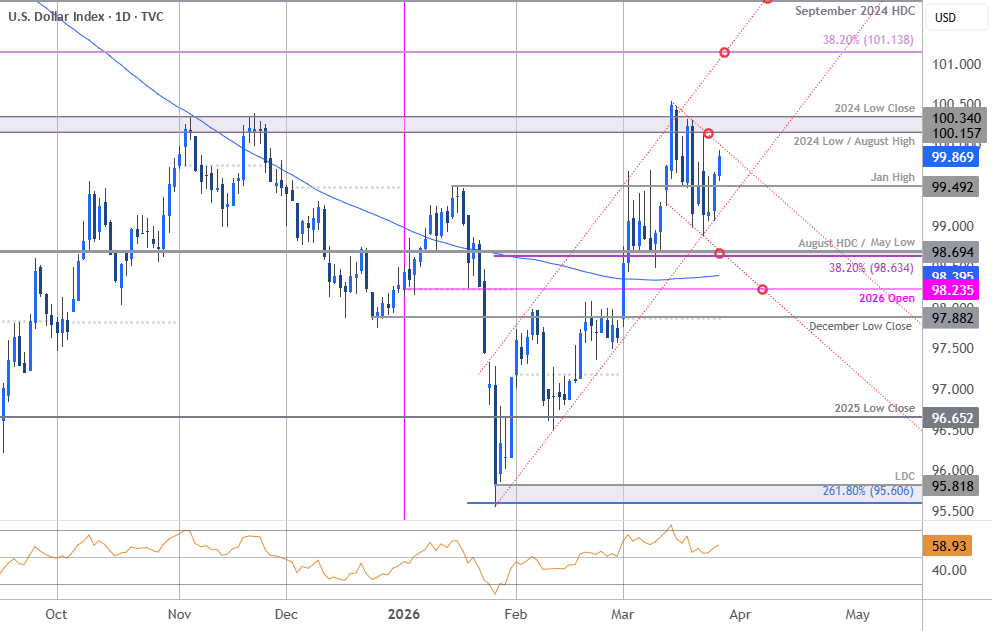Select the U.S. Dollar Index chart title
This screenshot has height=631, width=992.
86,16
